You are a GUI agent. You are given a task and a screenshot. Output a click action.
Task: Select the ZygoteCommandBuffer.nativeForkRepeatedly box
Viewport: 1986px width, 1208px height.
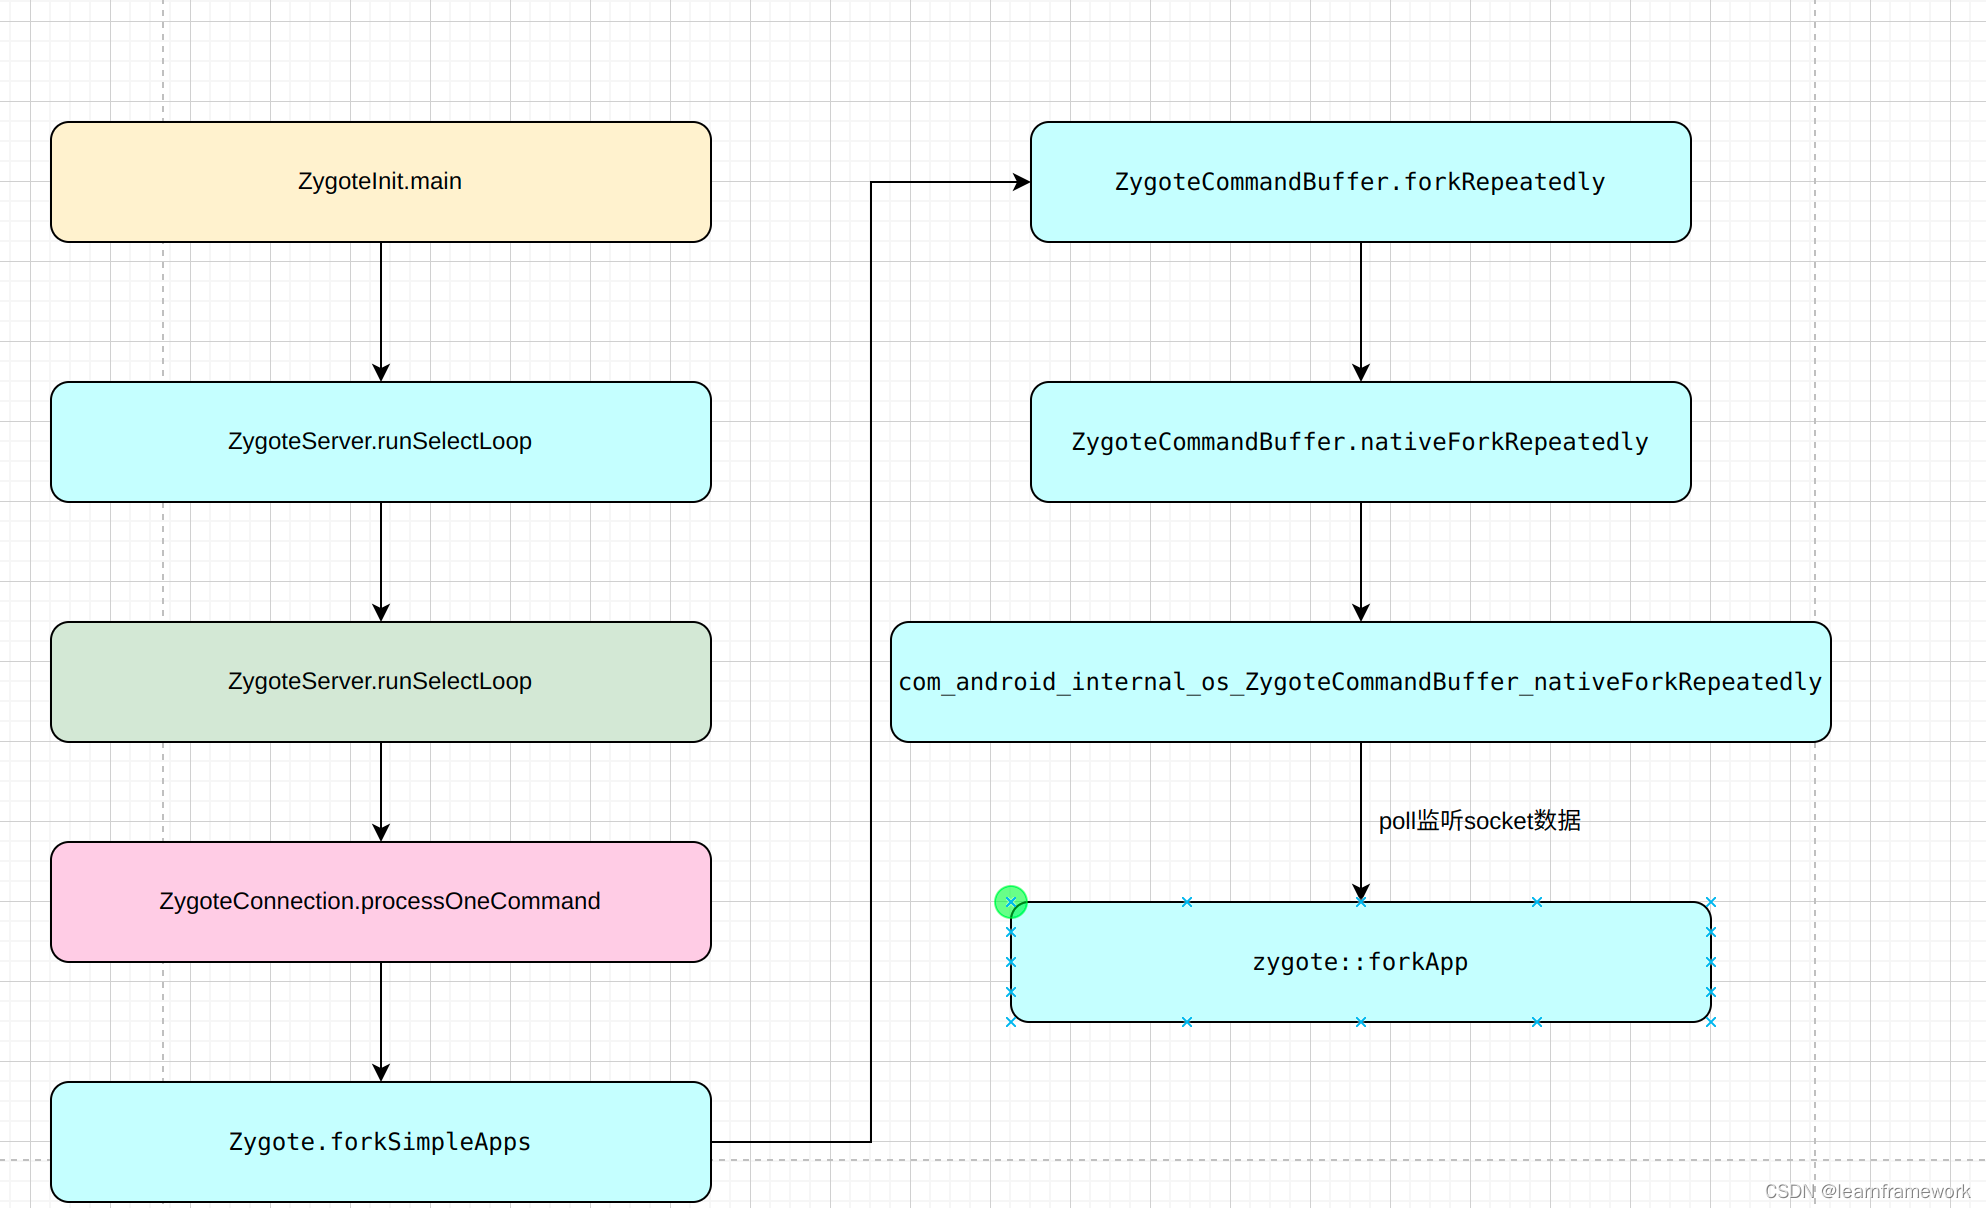pyautogui.click(x=1361, y=442)
